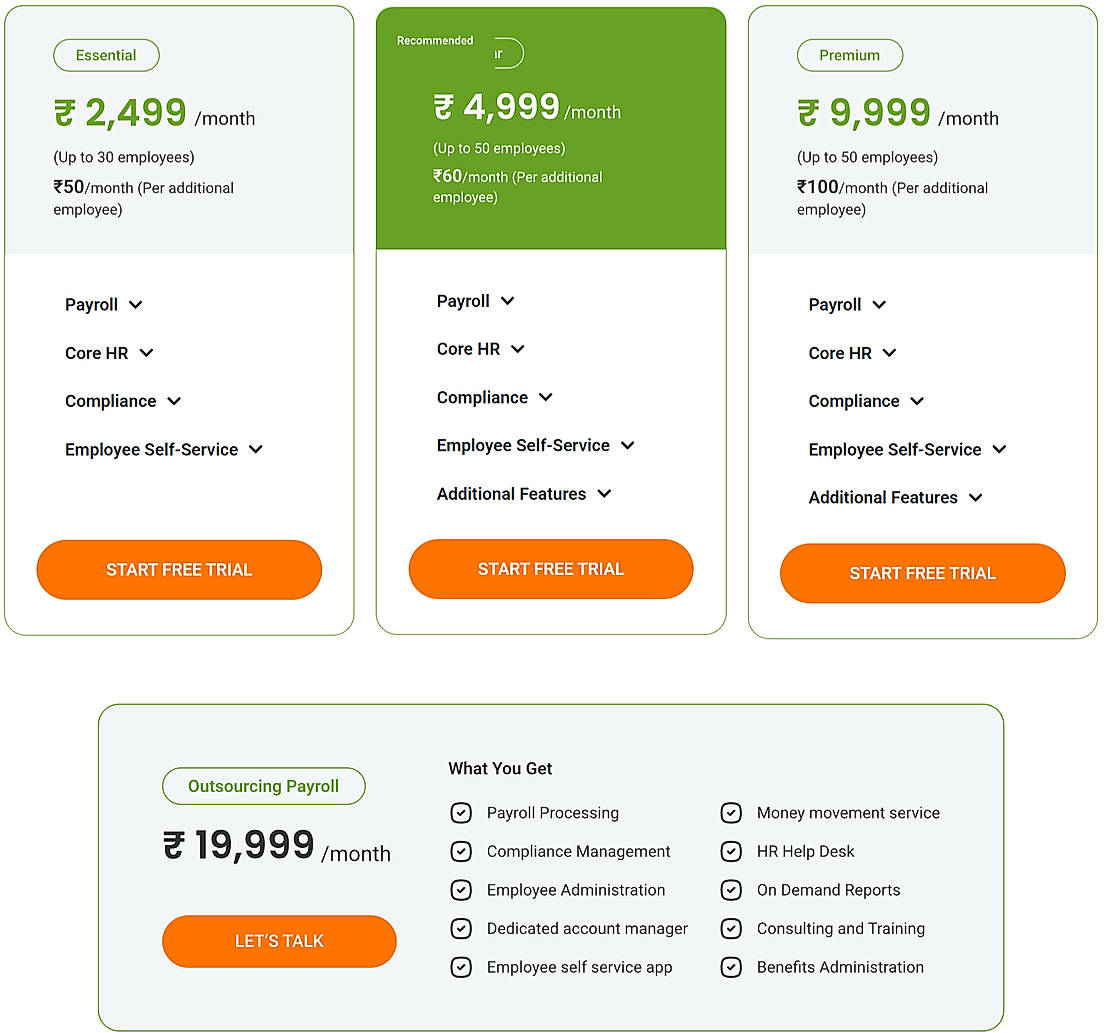Viewport: 1108px width, 1033px height.
Task: Click checkbox icon for Employee self service app
Action: point(461,967)
